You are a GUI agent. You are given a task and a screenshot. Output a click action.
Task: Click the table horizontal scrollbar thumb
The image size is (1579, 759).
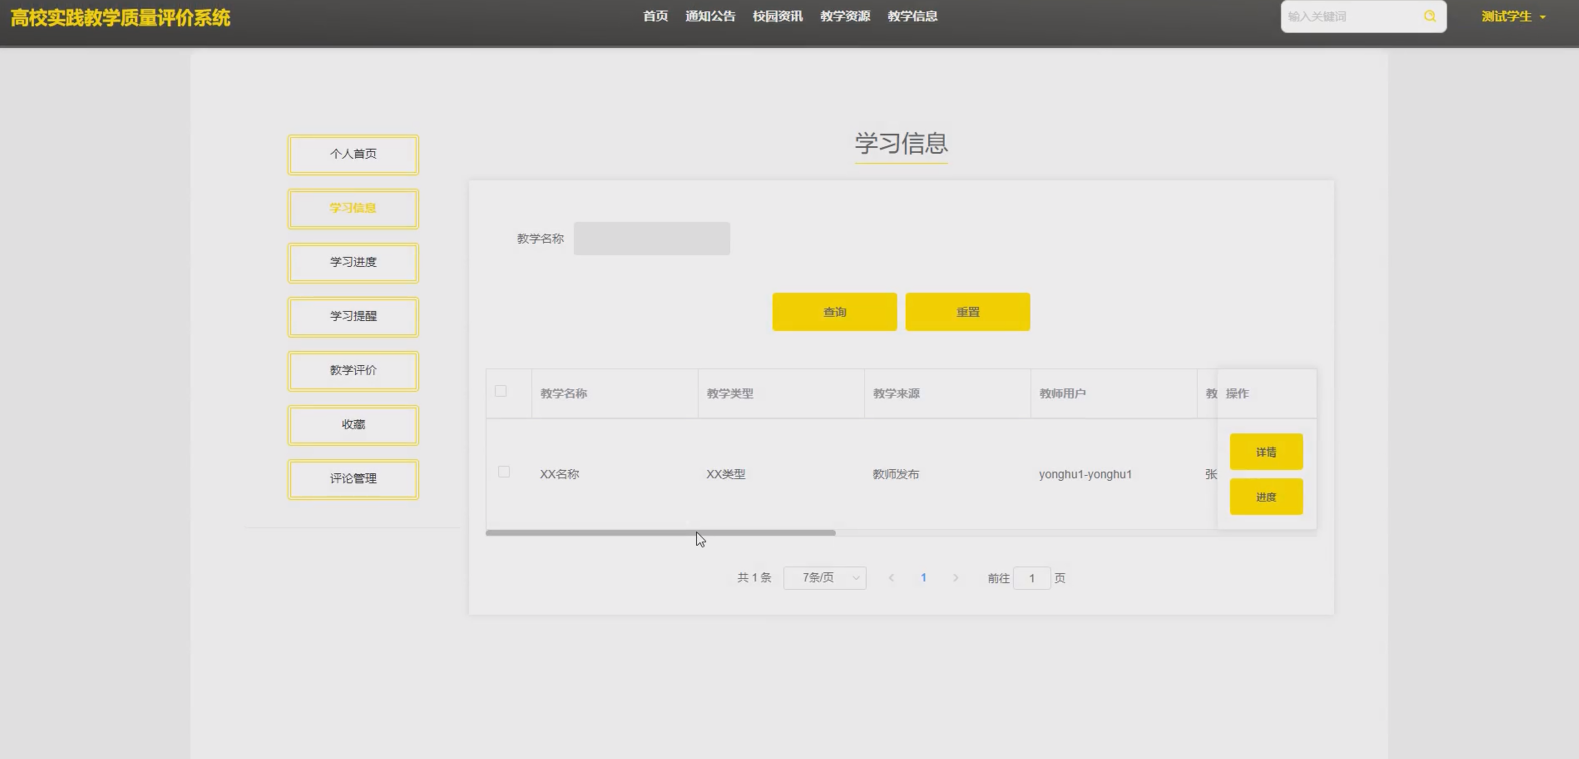[660, 533]
